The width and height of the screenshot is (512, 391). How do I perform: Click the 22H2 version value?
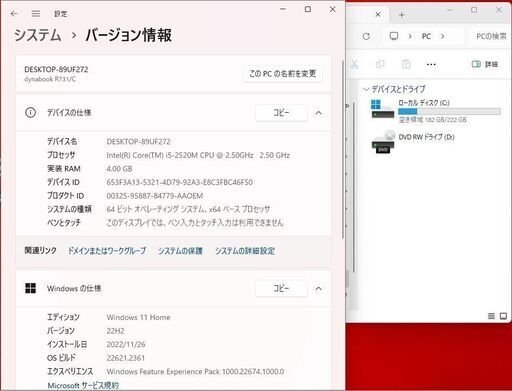click(x=115, y=331)
